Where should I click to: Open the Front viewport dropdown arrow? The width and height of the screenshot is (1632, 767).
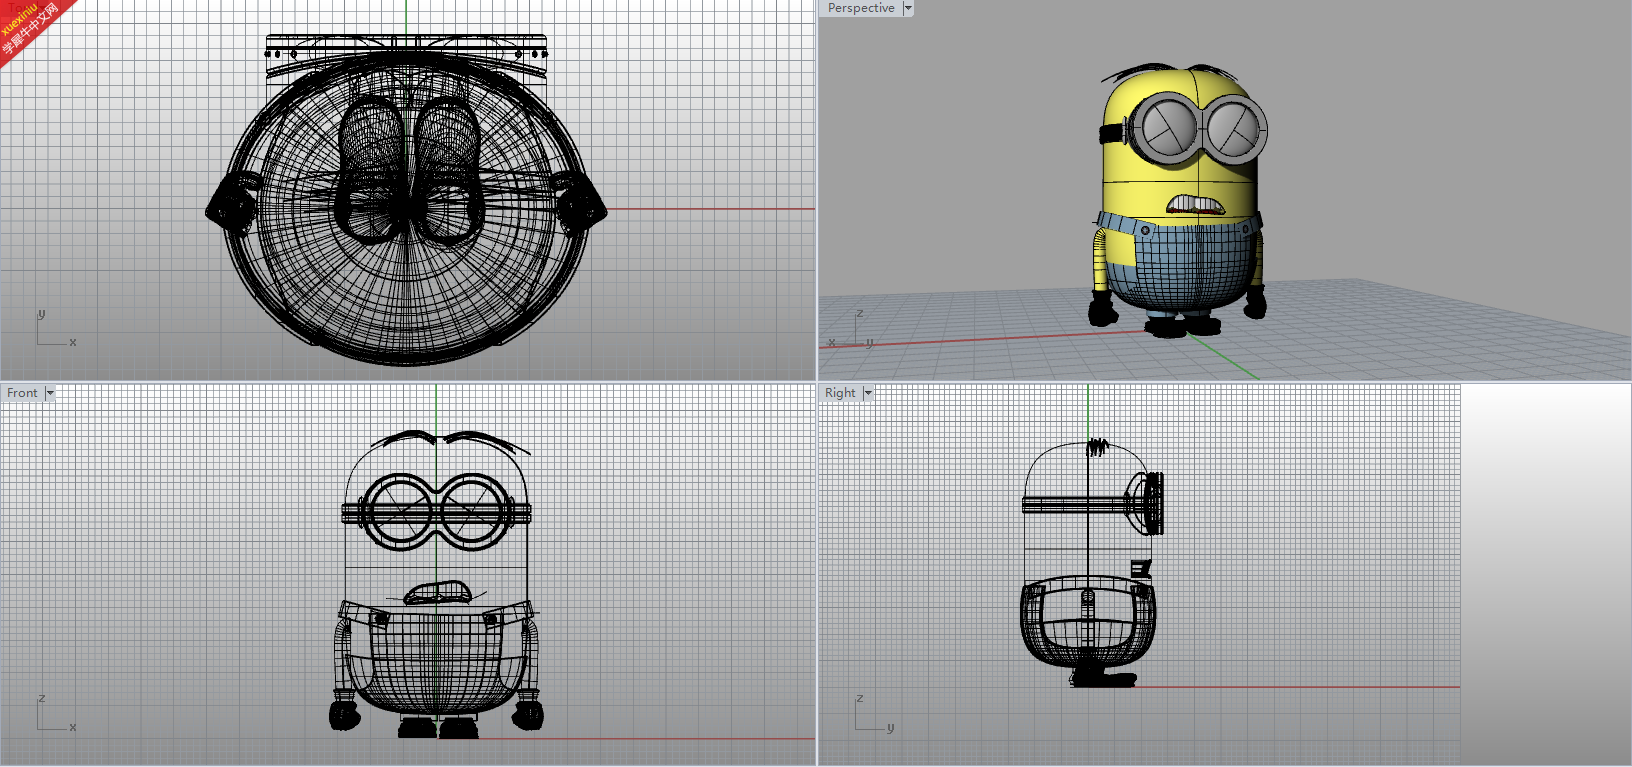click(x=50, y=393)
